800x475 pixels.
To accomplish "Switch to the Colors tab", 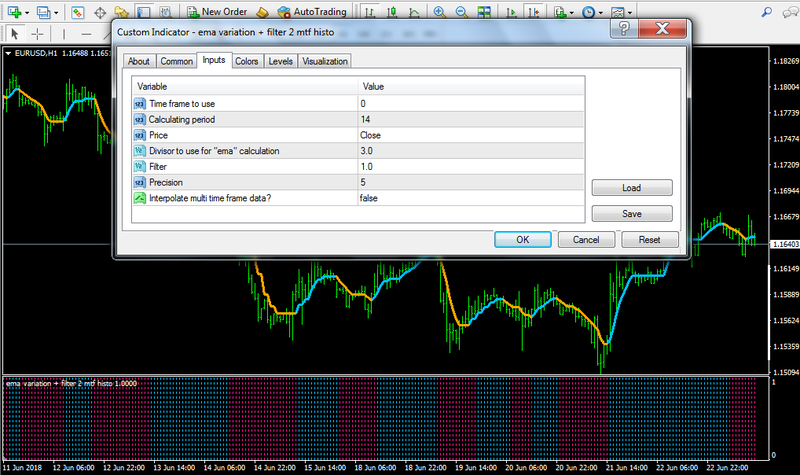I will coord(246,62).
